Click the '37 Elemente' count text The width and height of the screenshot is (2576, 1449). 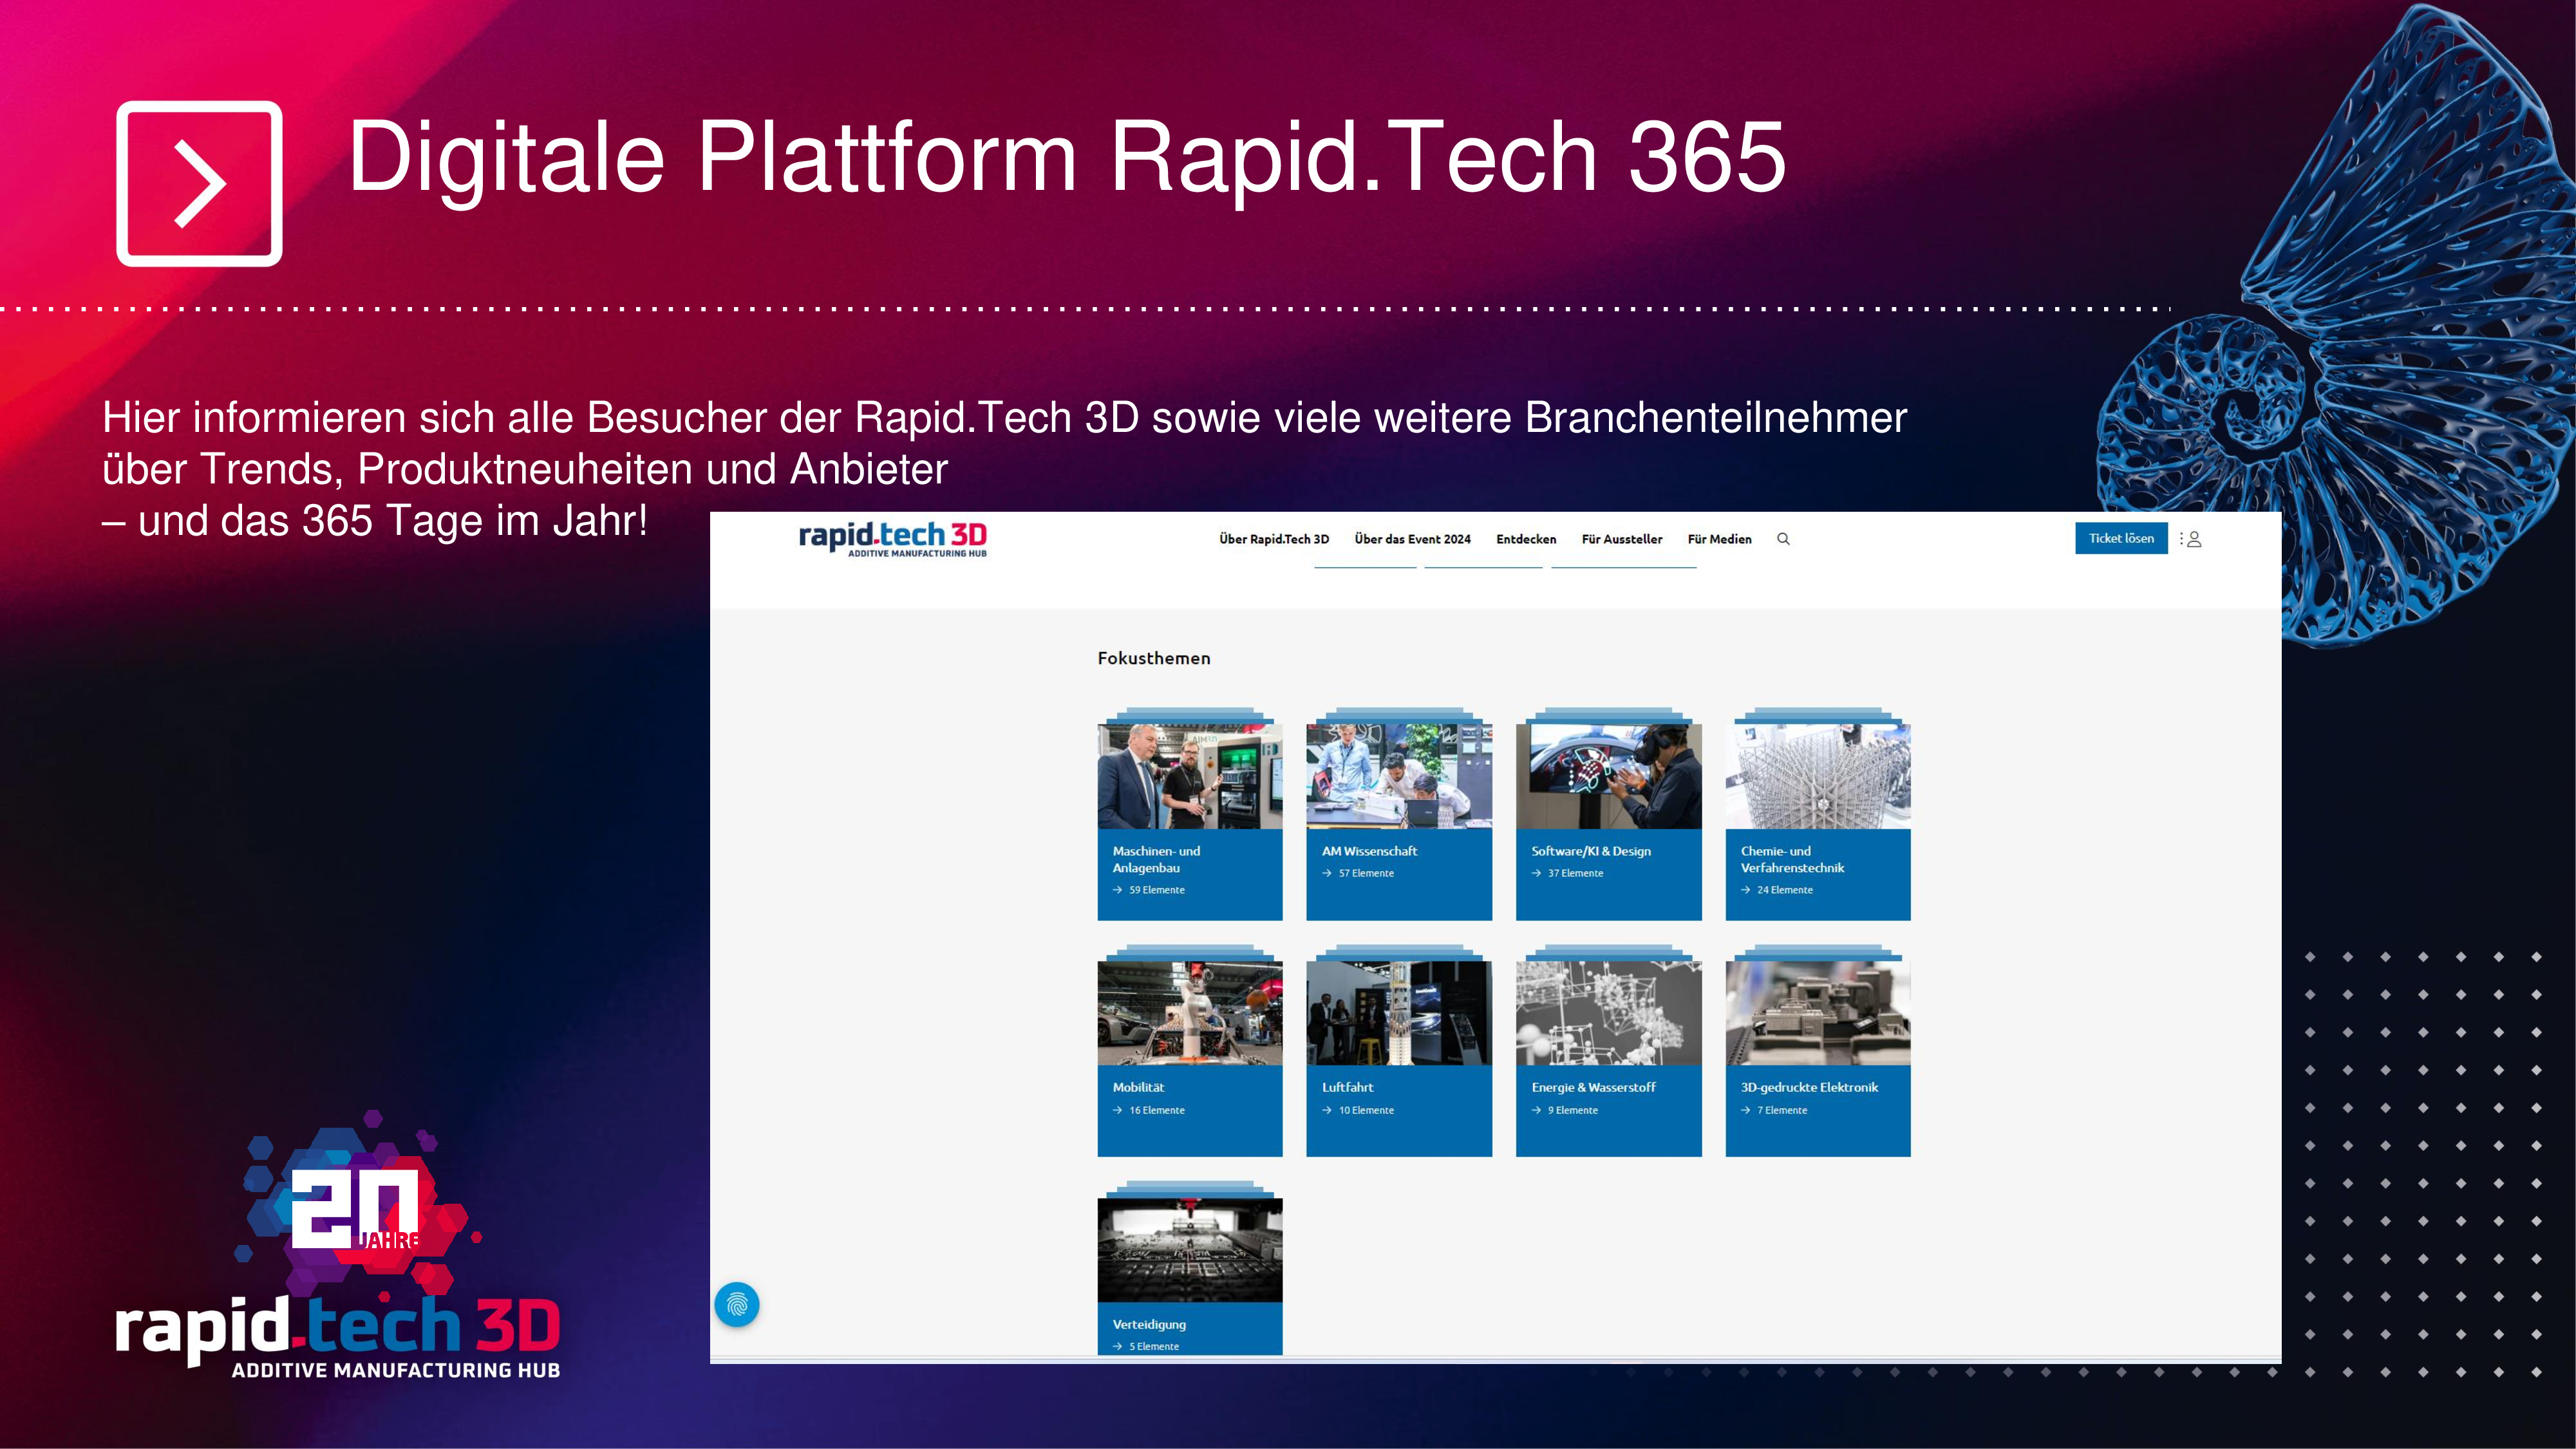[x=1575, y=873]
